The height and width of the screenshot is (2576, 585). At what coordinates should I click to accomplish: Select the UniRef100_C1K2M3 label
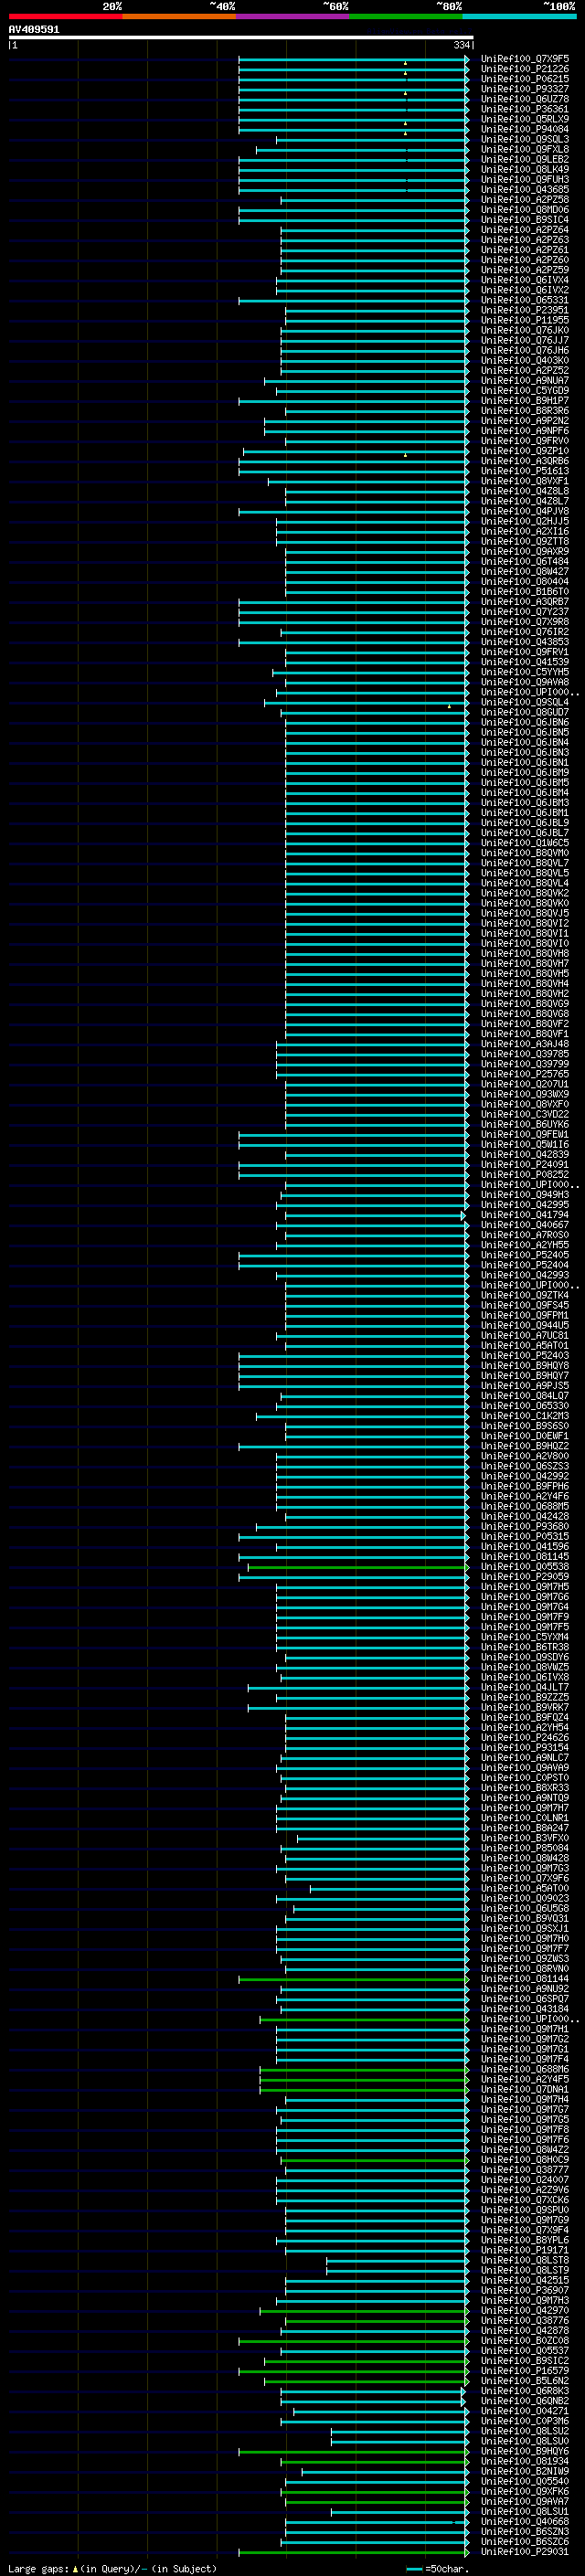525,1416
